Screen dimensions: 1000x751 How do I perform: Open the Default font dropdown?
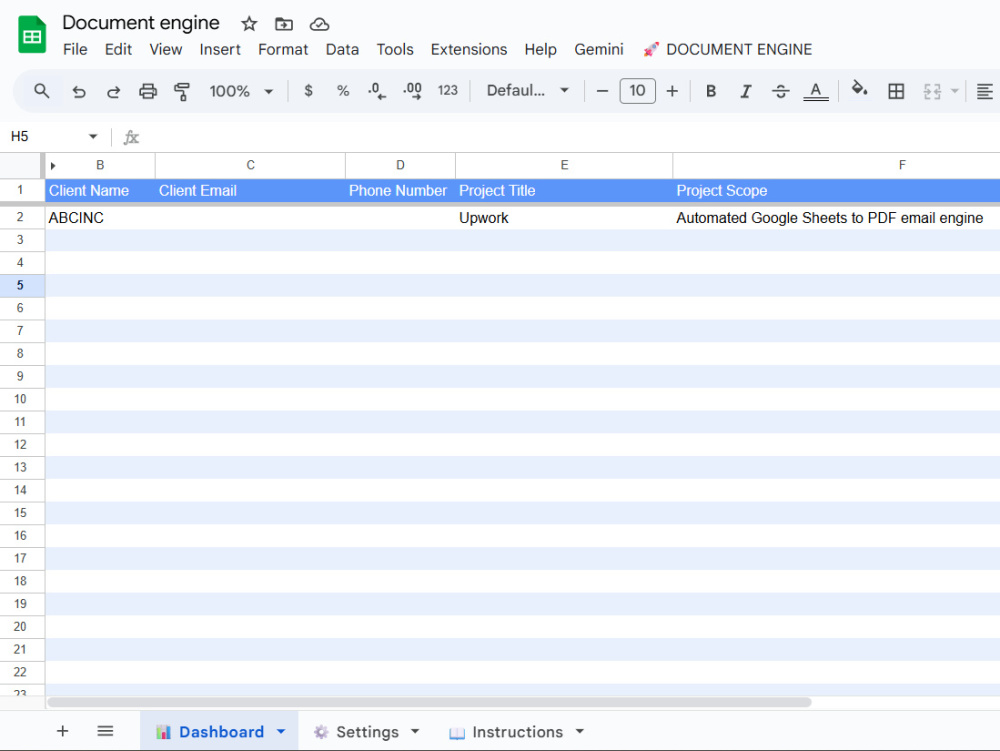(527, 91)
